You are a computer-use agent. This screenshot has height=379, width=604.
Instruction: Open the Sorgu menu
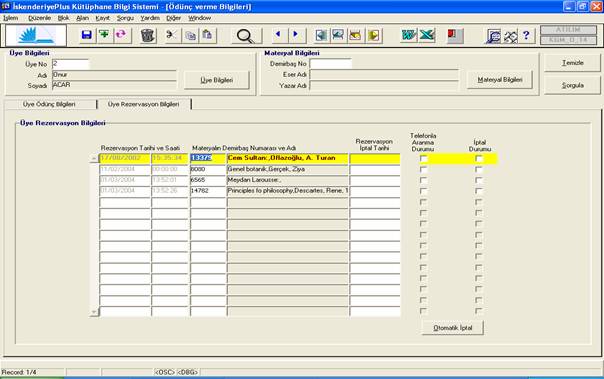click(x=125, y=18)
